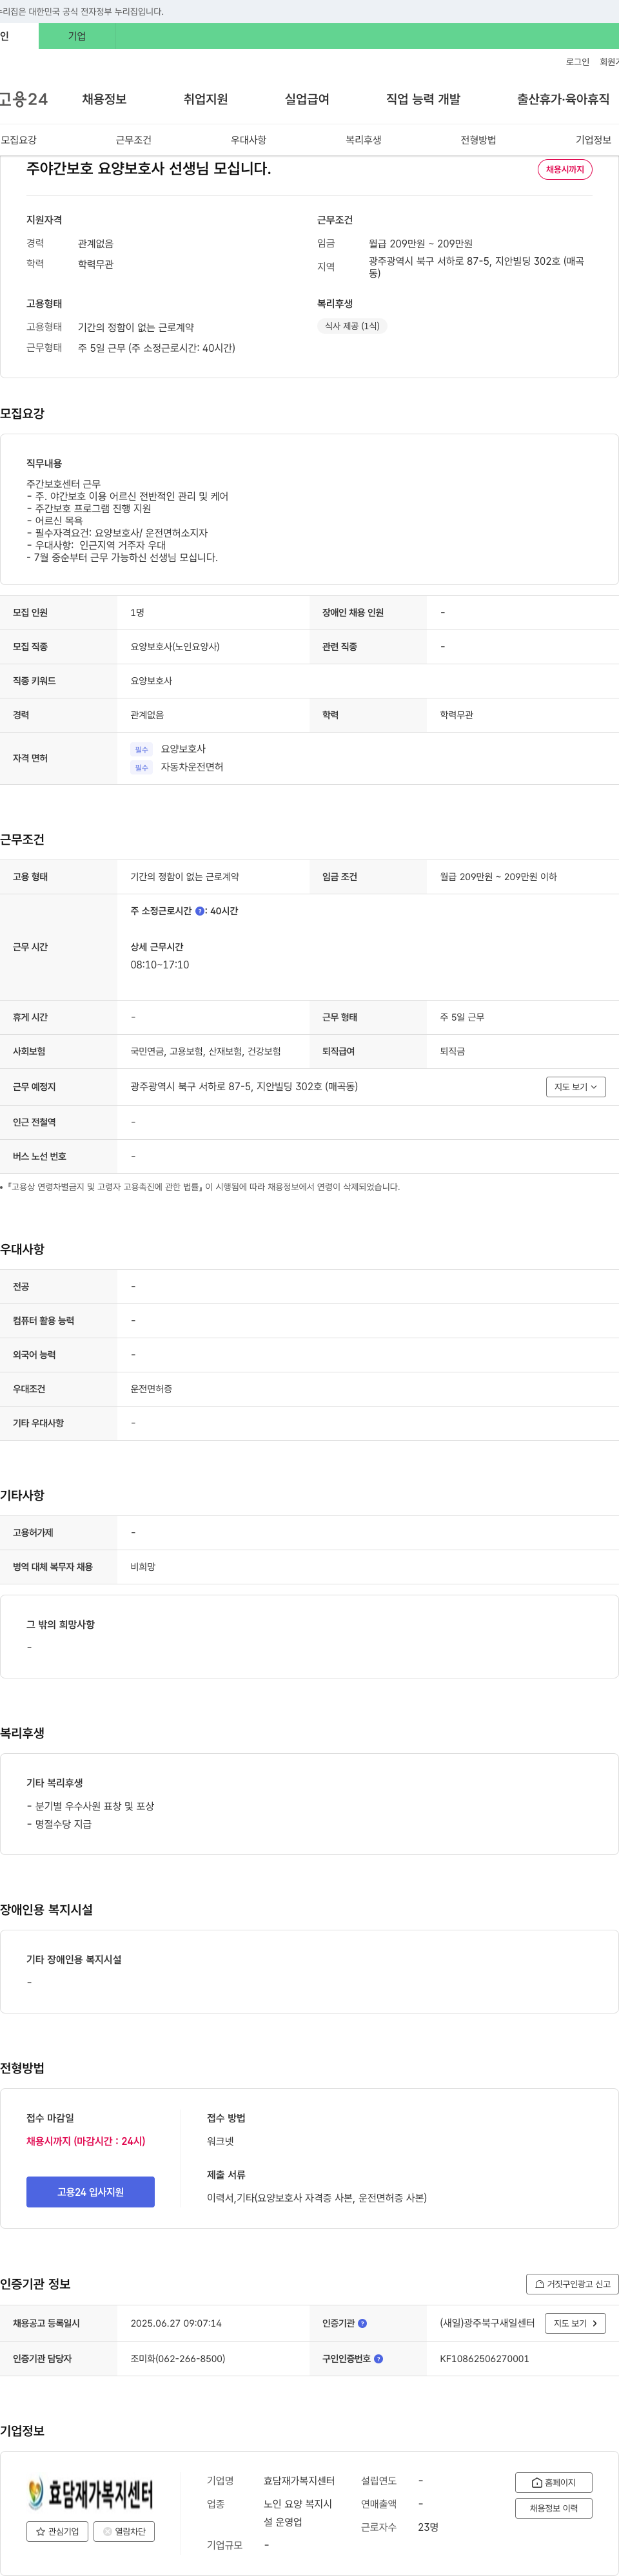619x2576 pixels.
Task: Click the 제출 서류 이력서 list text
Action: (x=317, y=2198)
